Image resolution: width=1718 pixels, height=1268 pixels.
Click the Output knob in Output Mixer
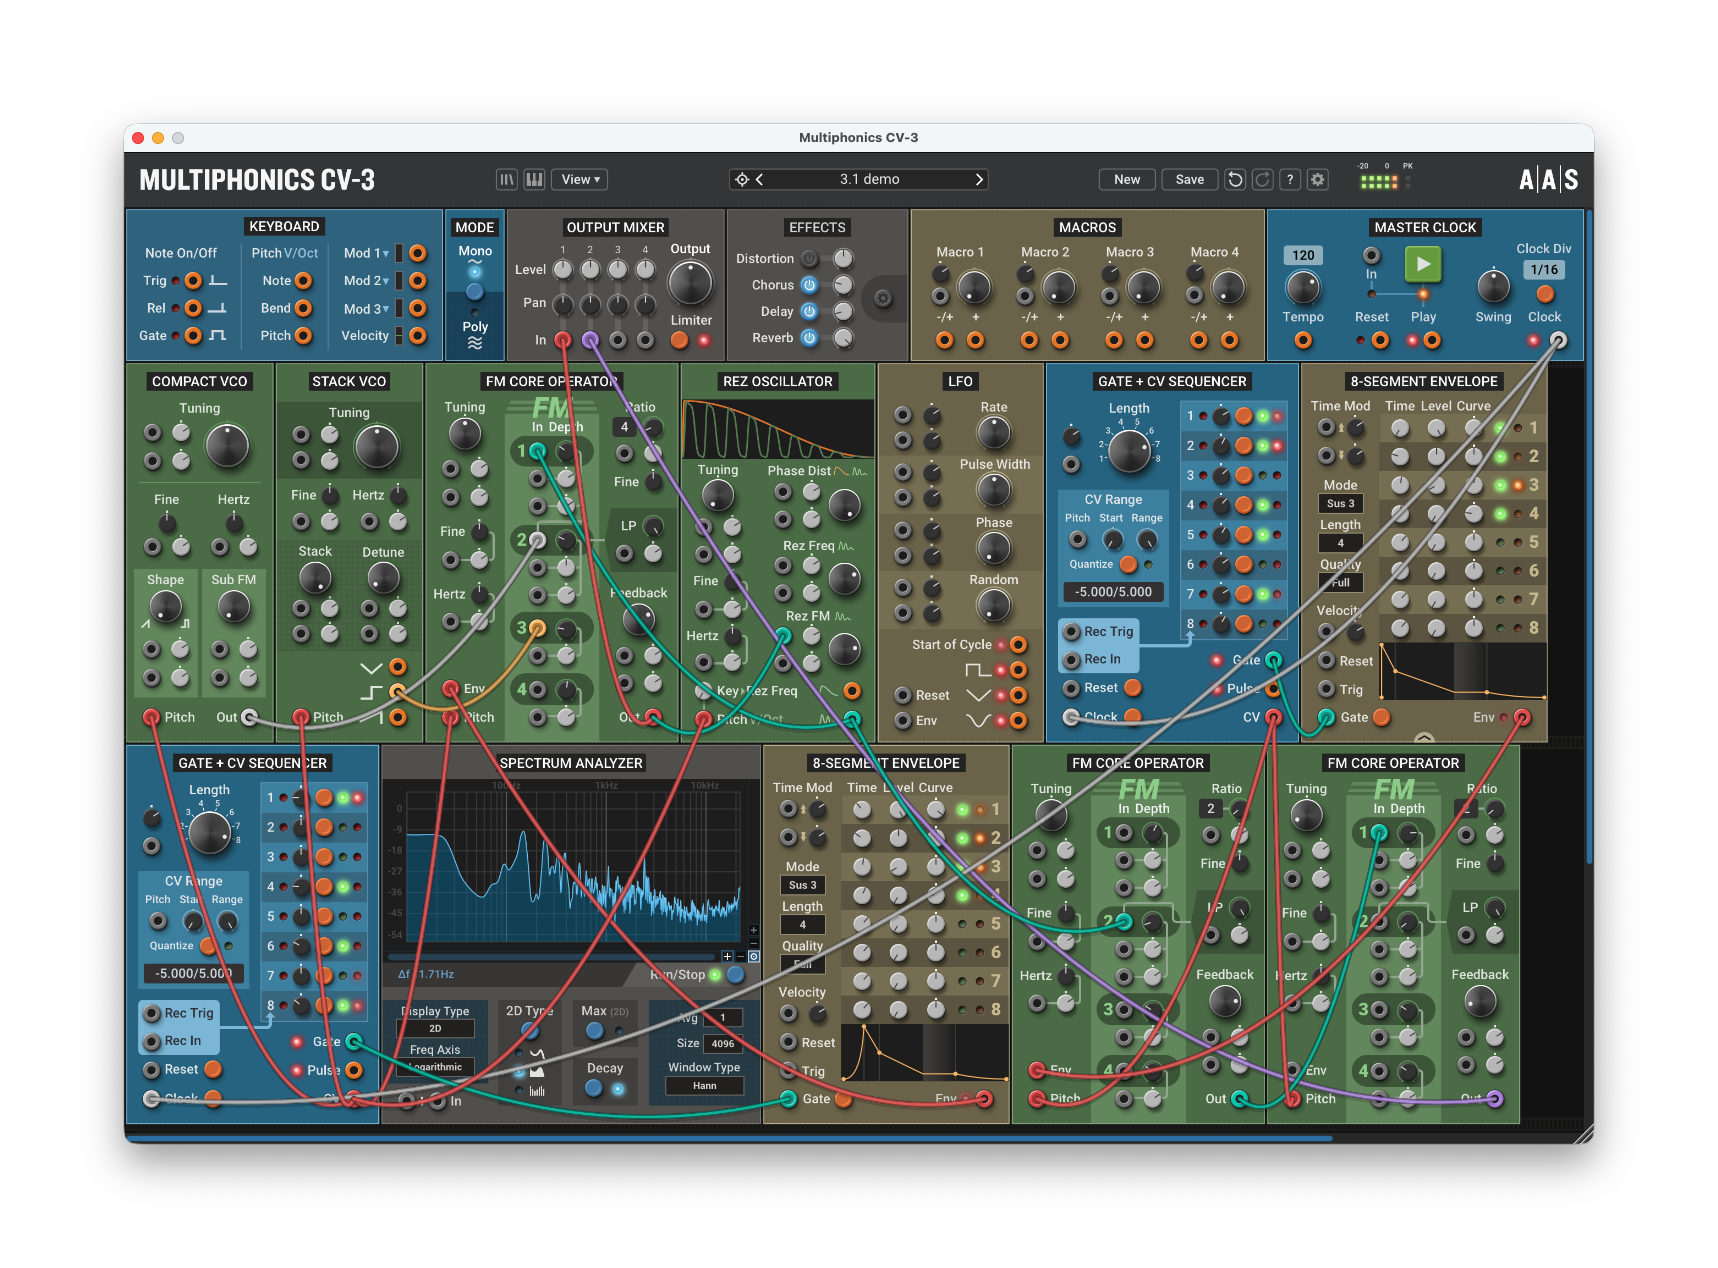click(x=690, y=284)
